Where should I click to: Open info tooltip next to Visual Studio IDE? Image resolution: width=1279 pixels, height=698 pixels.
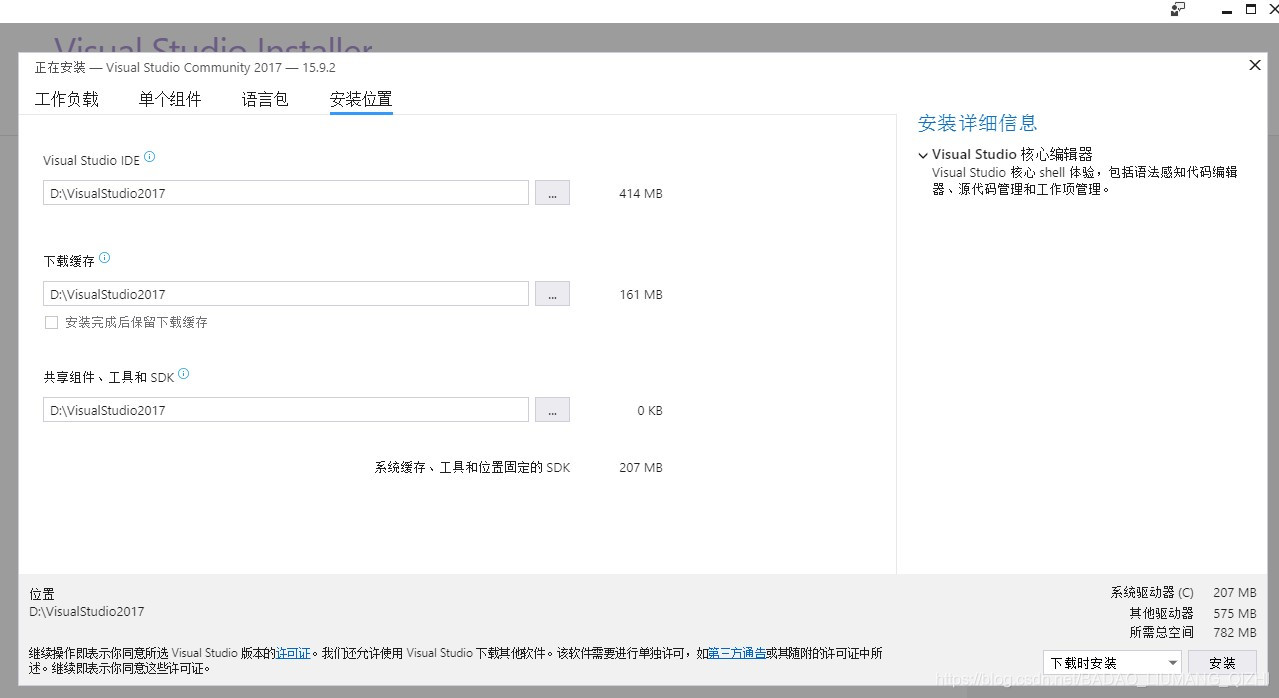150,157
